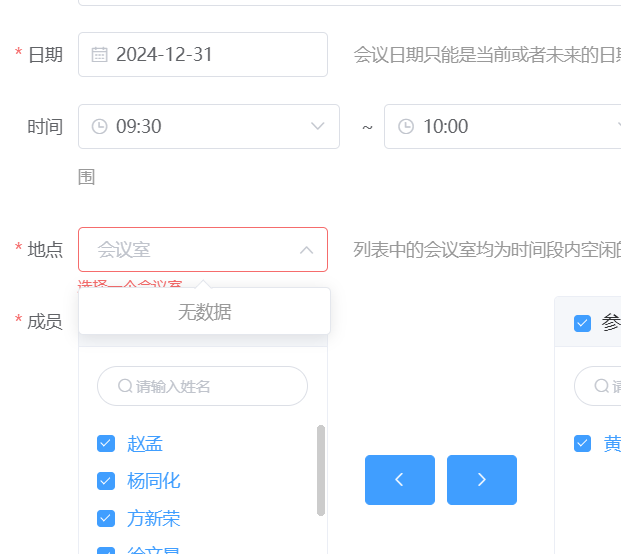The image size is (621, 554).
Task: Click the name 赵孟 in the list
Action: [145, 444]
